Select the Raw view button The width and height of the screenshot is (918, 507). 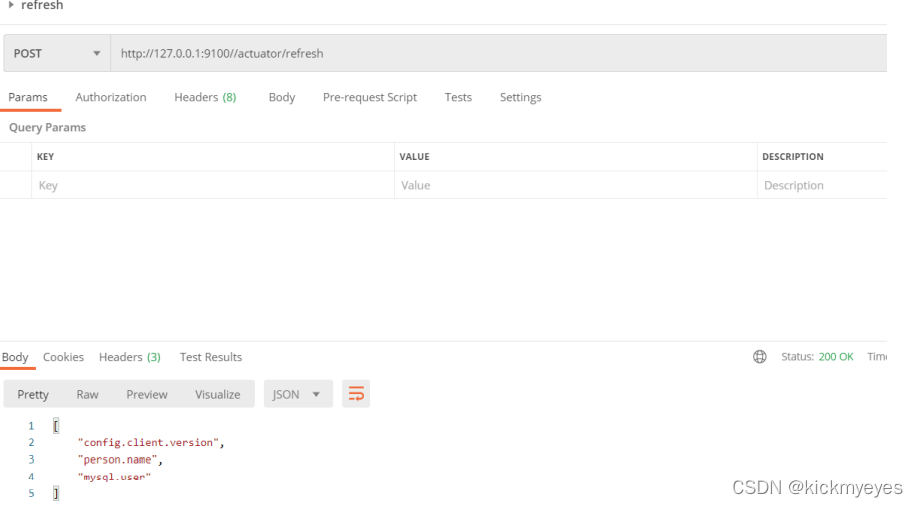(x=87, y=394)
